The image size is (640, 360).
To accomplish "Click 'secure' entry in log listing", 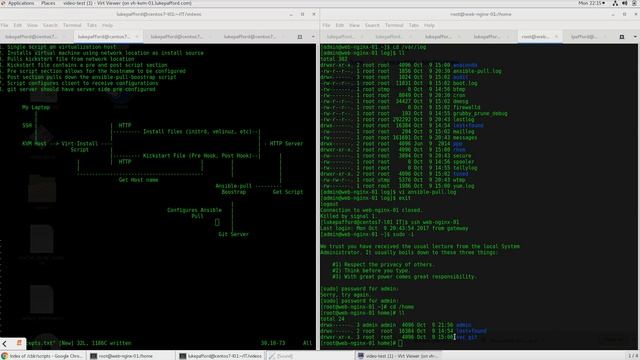I will pyautogui.click(x=462, y=156).
